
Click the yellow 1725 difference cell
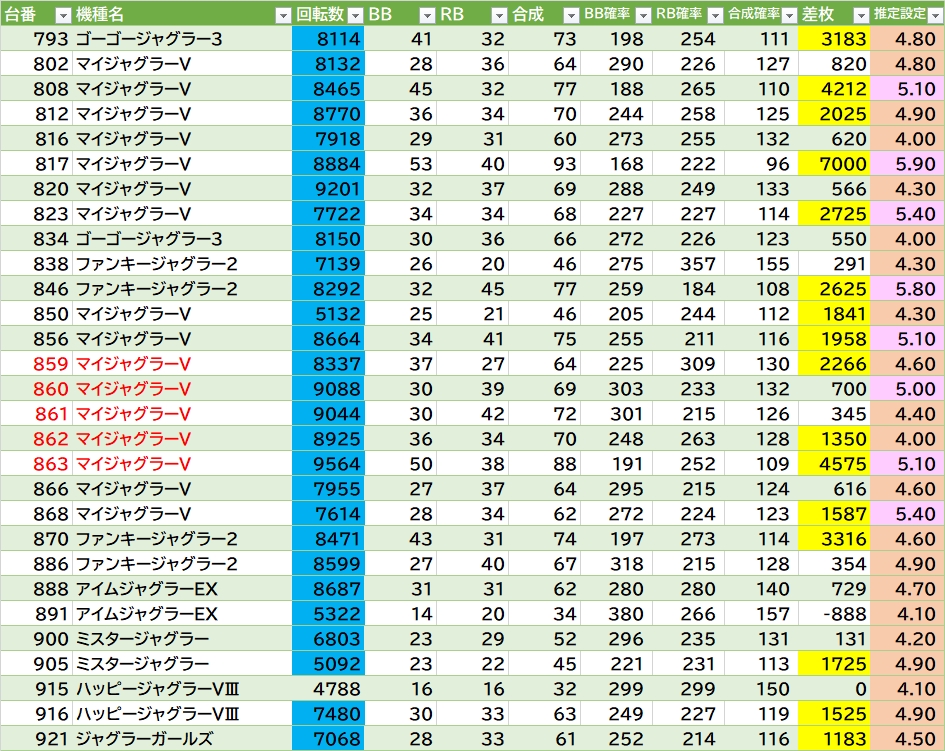(834, 664)
